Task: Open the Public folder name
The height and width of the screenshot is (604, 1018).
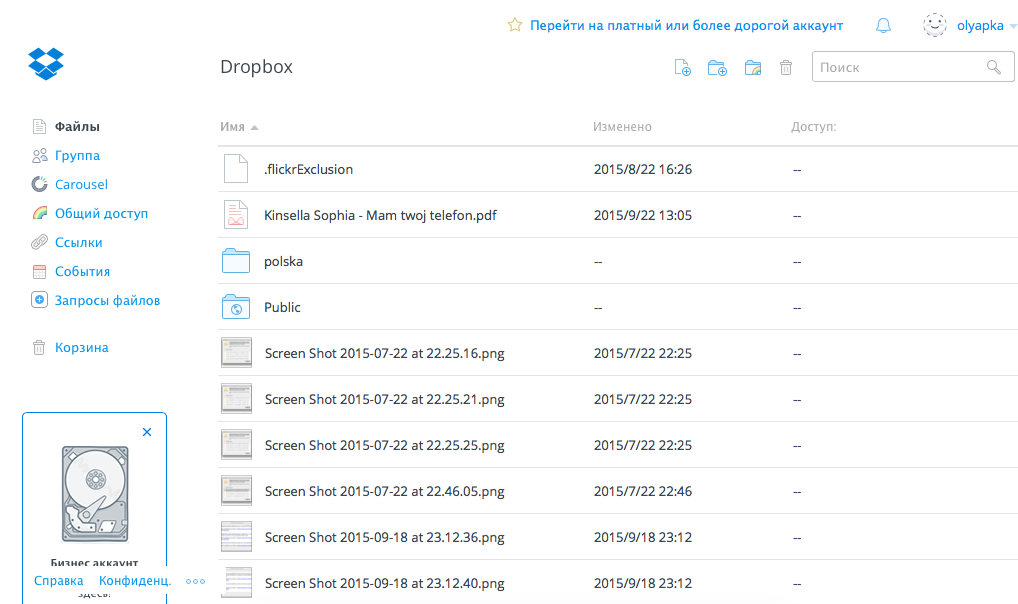Action: coord(282,307)
